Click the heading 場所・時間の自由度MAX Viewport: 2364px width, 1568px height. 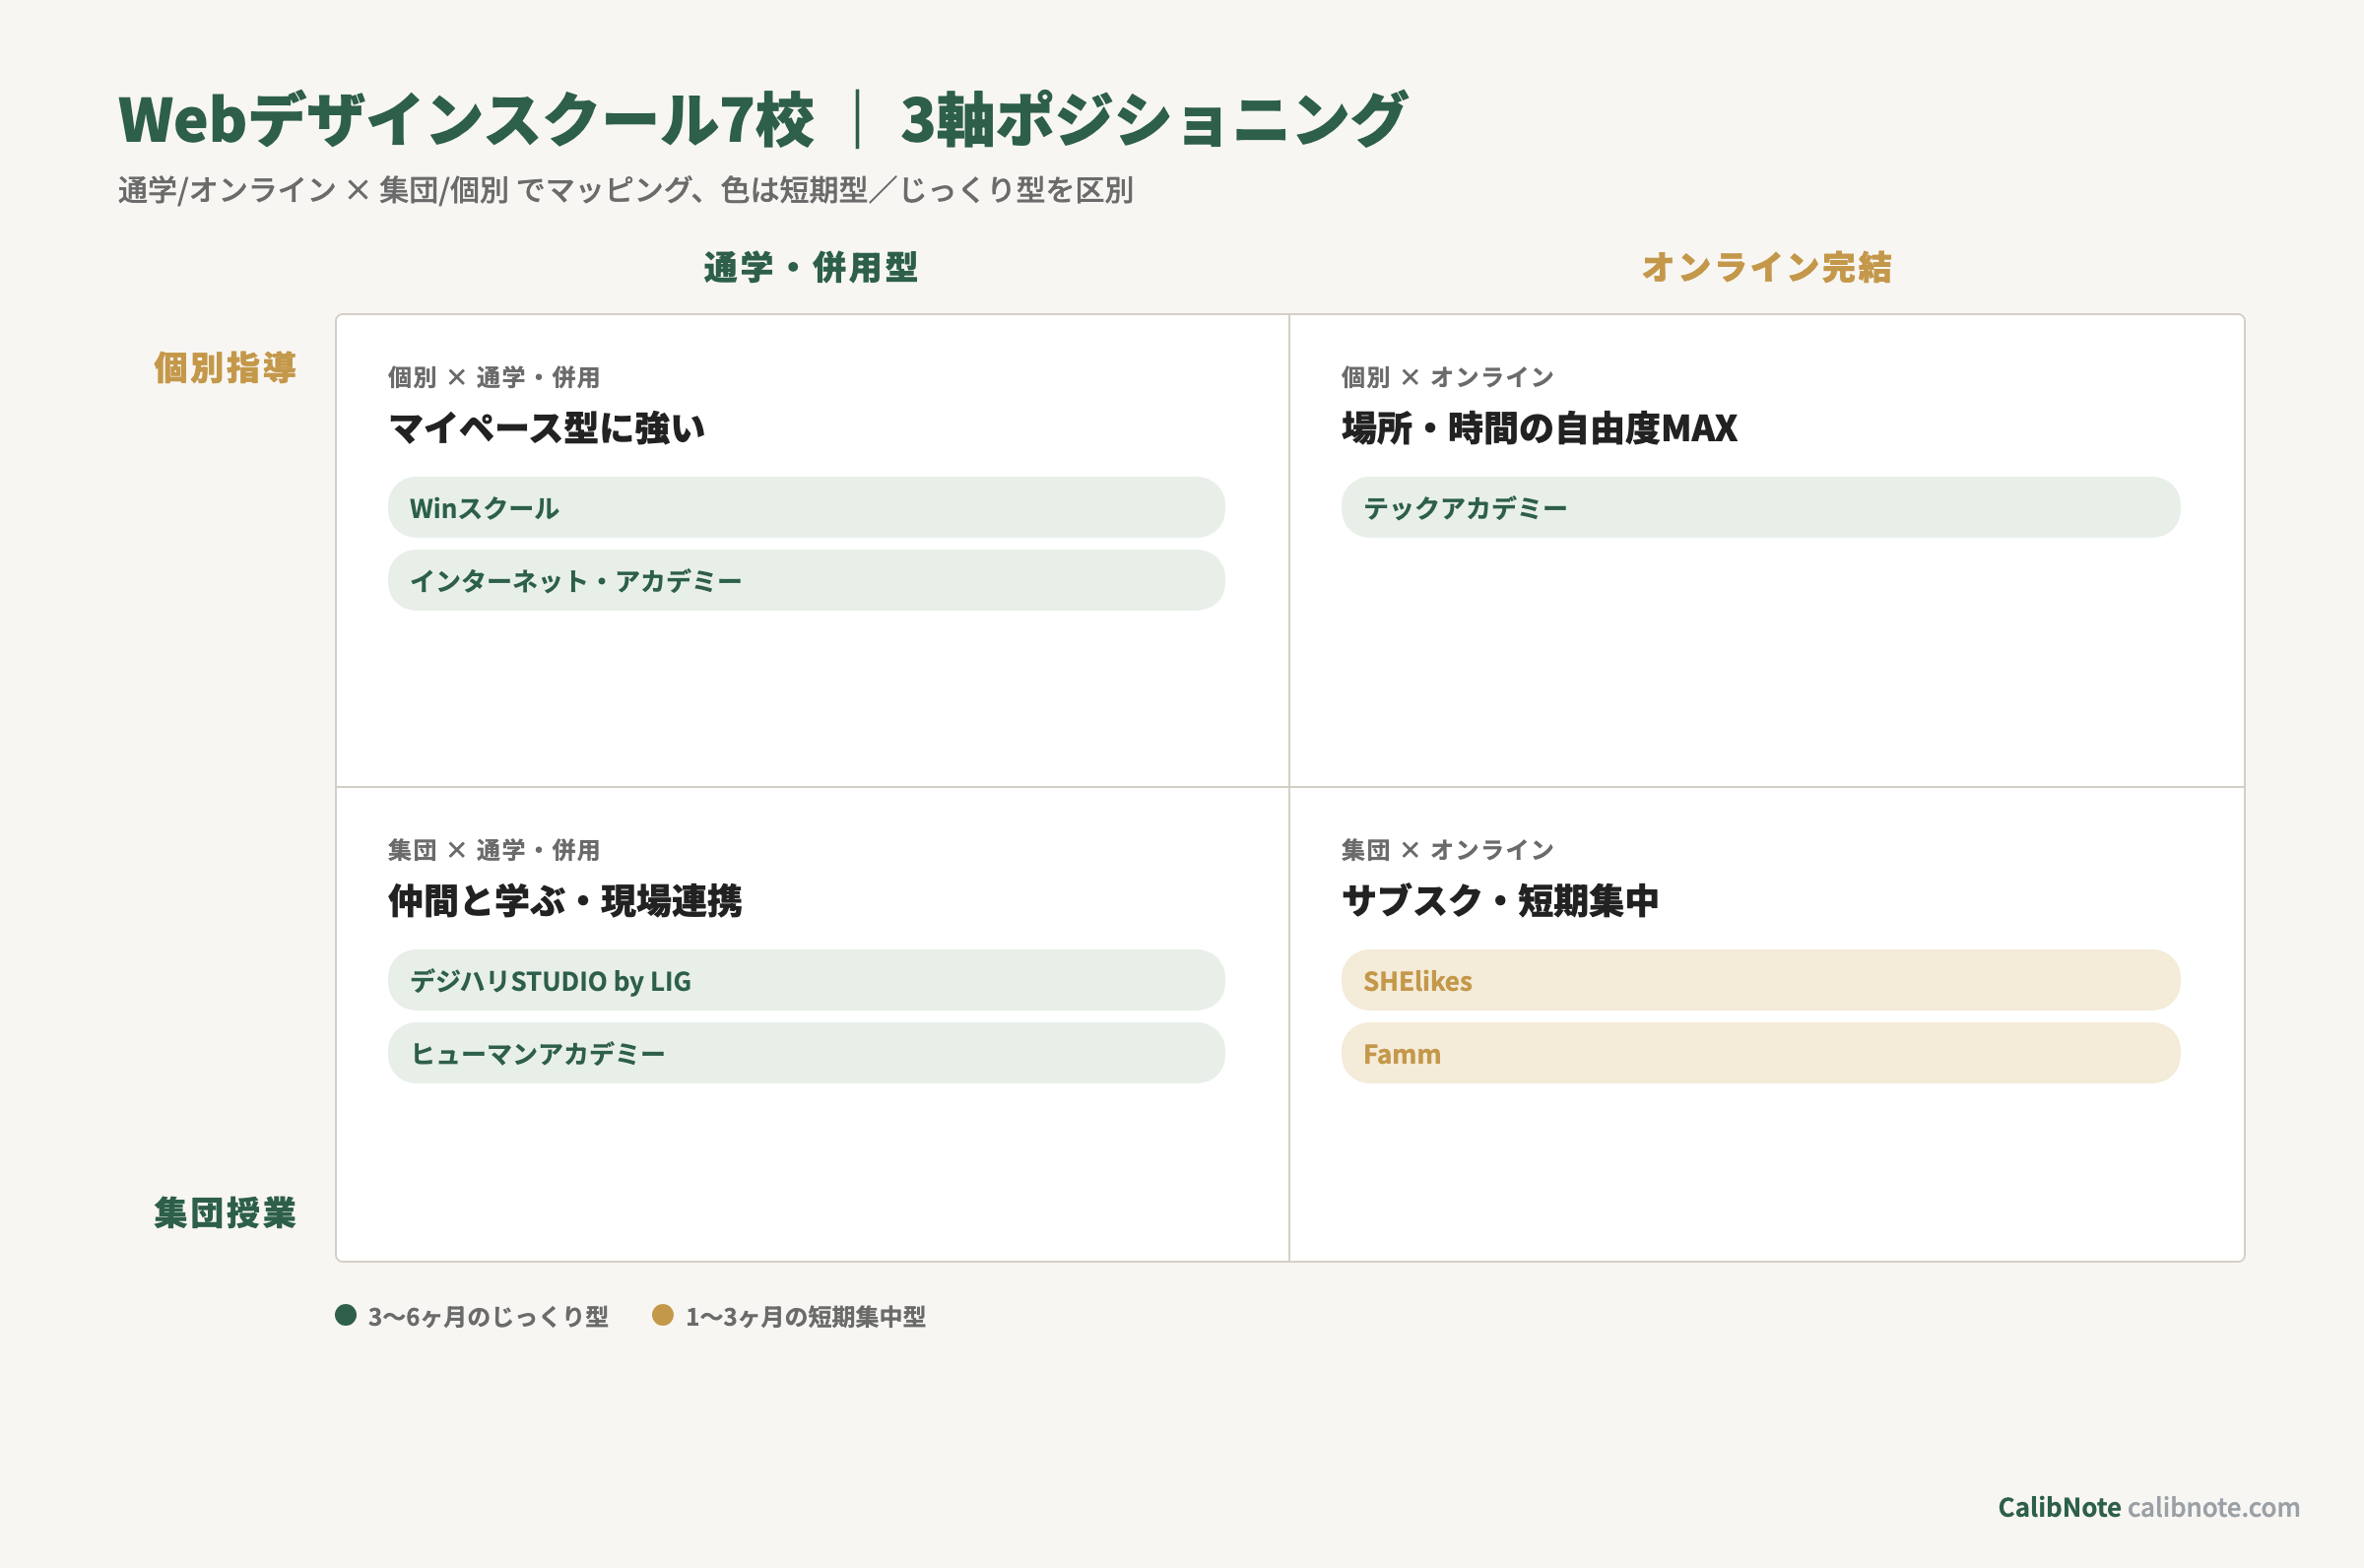coord(1540,428)
